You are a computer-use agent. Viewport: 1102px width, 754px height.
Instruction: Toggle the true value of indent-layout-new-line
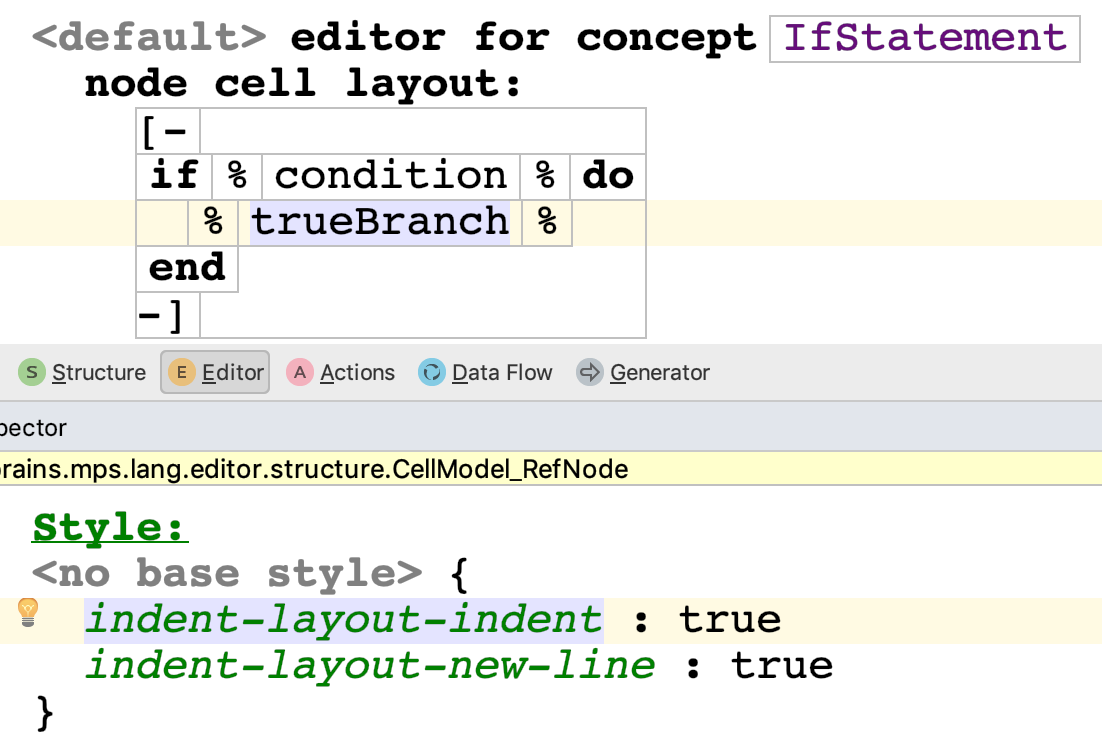pyautogui.click(x=782, y=666)
